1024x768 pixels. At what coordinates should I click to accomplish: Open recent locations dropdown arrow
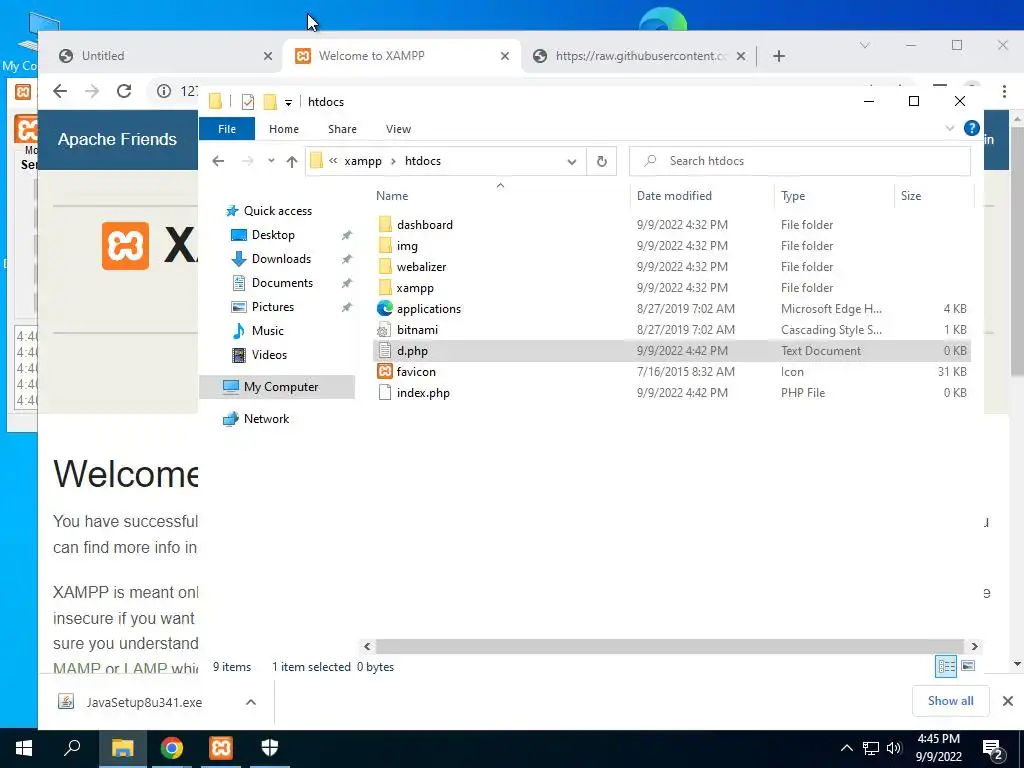pyautogui.click(x=270, y=161)
